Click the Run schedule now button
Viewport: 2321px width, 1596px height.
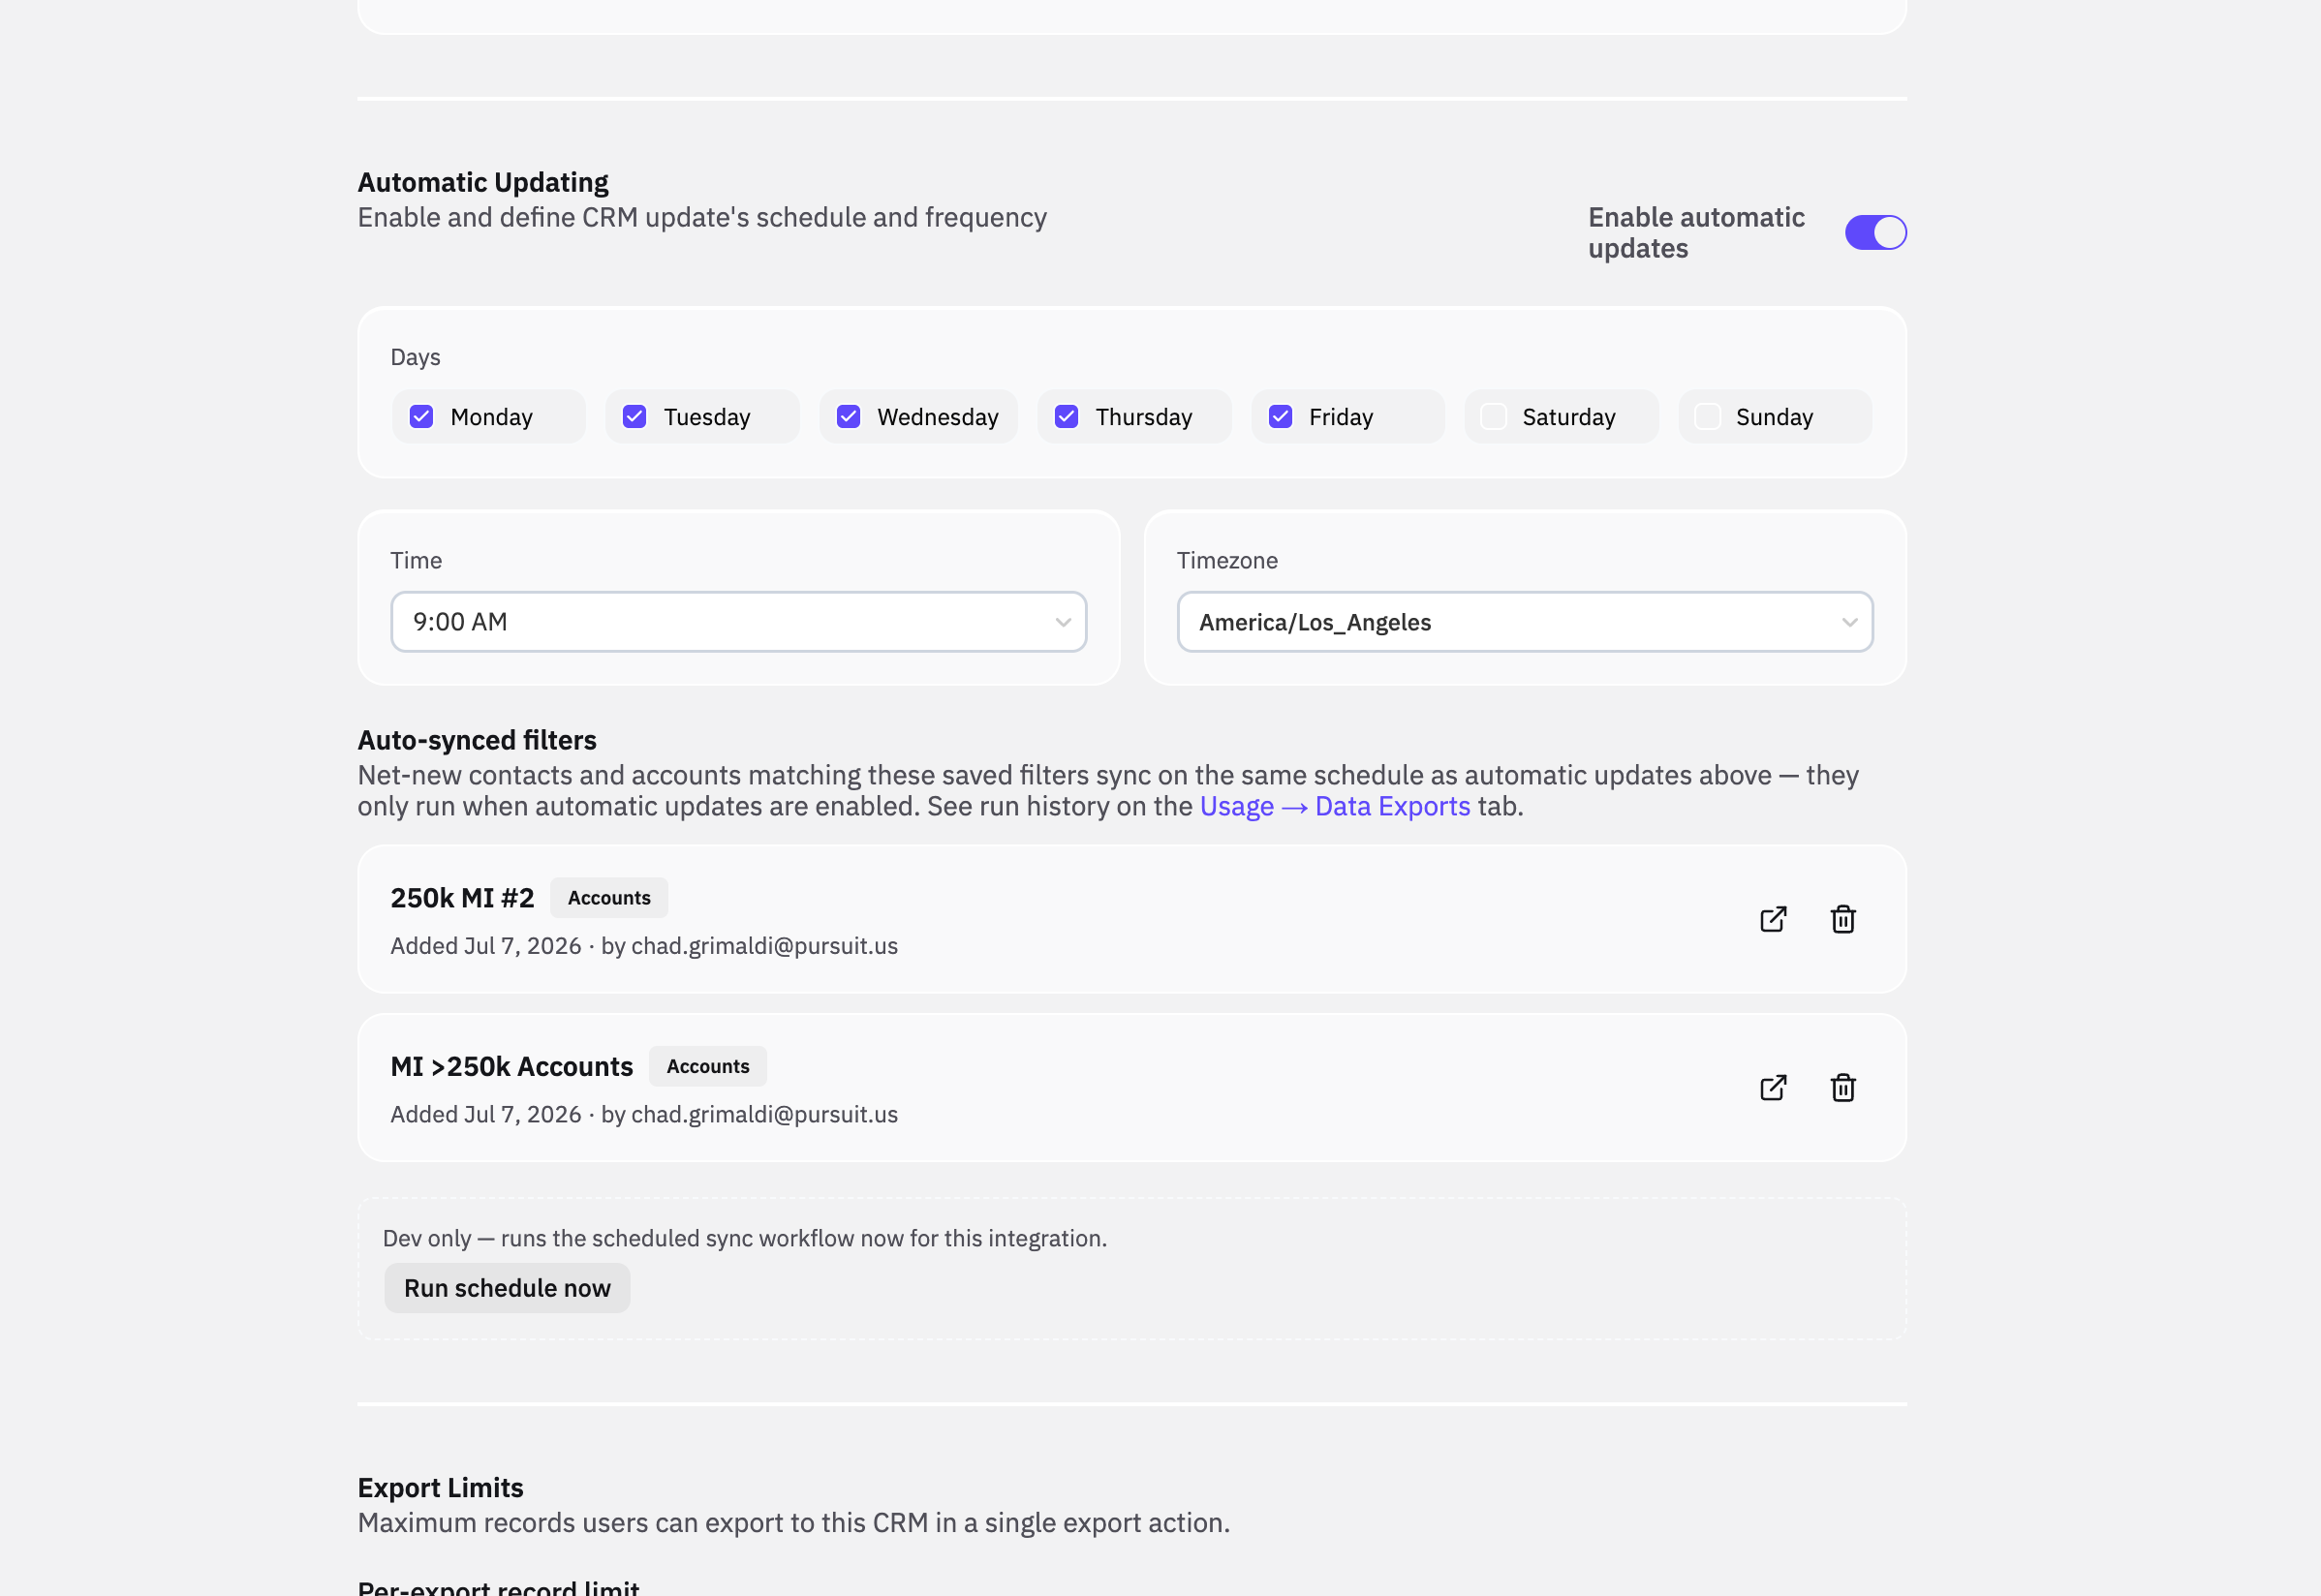507,1288
